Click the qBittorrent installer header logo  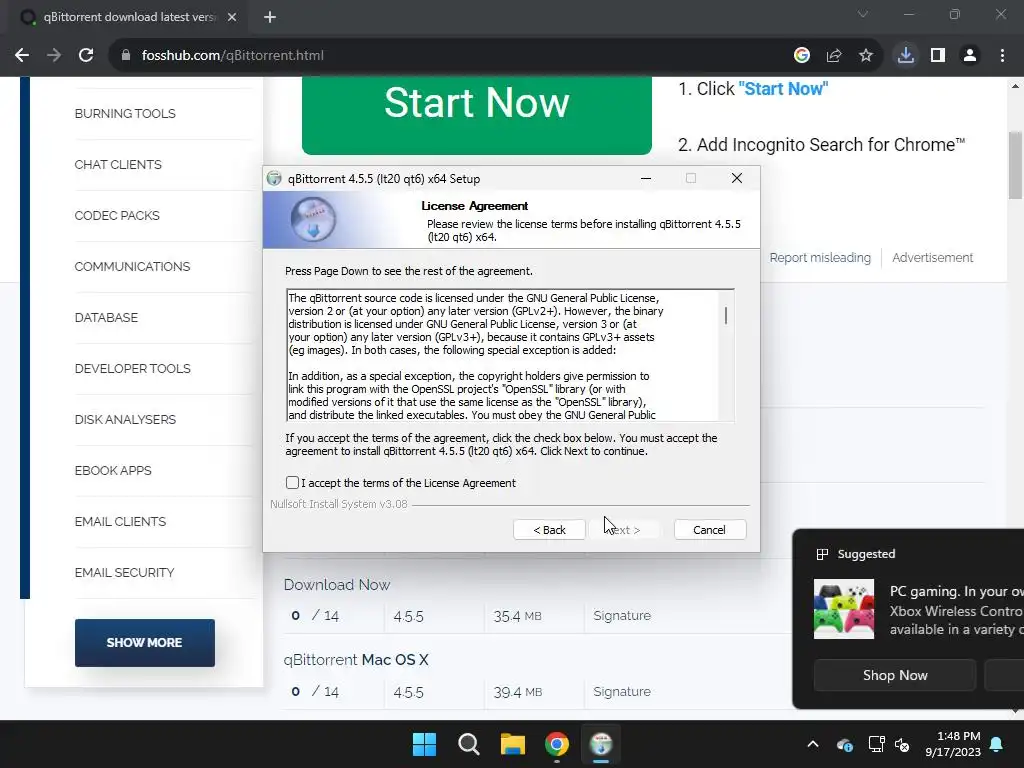tap(313, 219)
